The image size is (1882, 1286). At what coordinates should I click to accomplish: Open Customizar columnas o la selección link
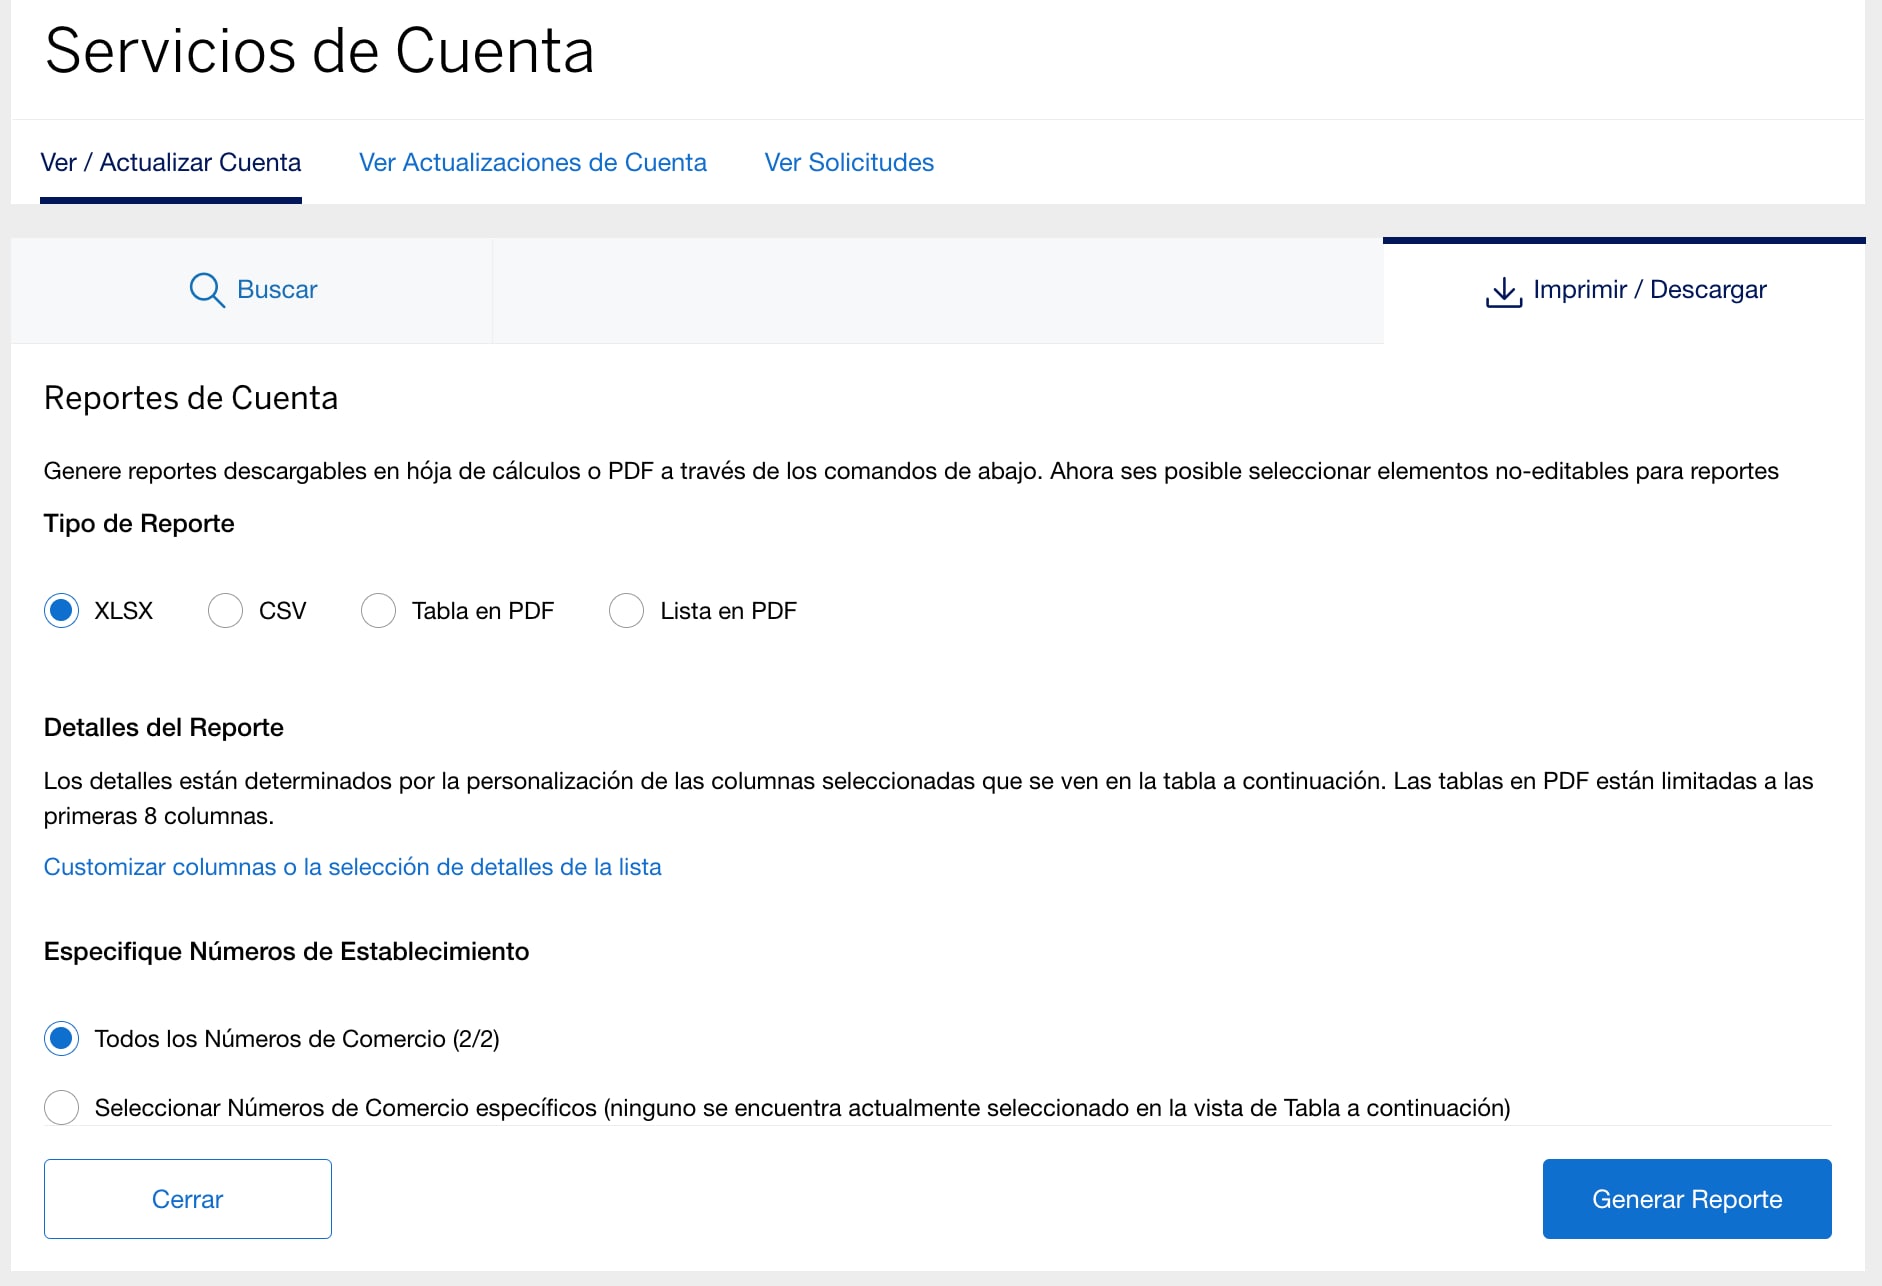tap(351, 867)
